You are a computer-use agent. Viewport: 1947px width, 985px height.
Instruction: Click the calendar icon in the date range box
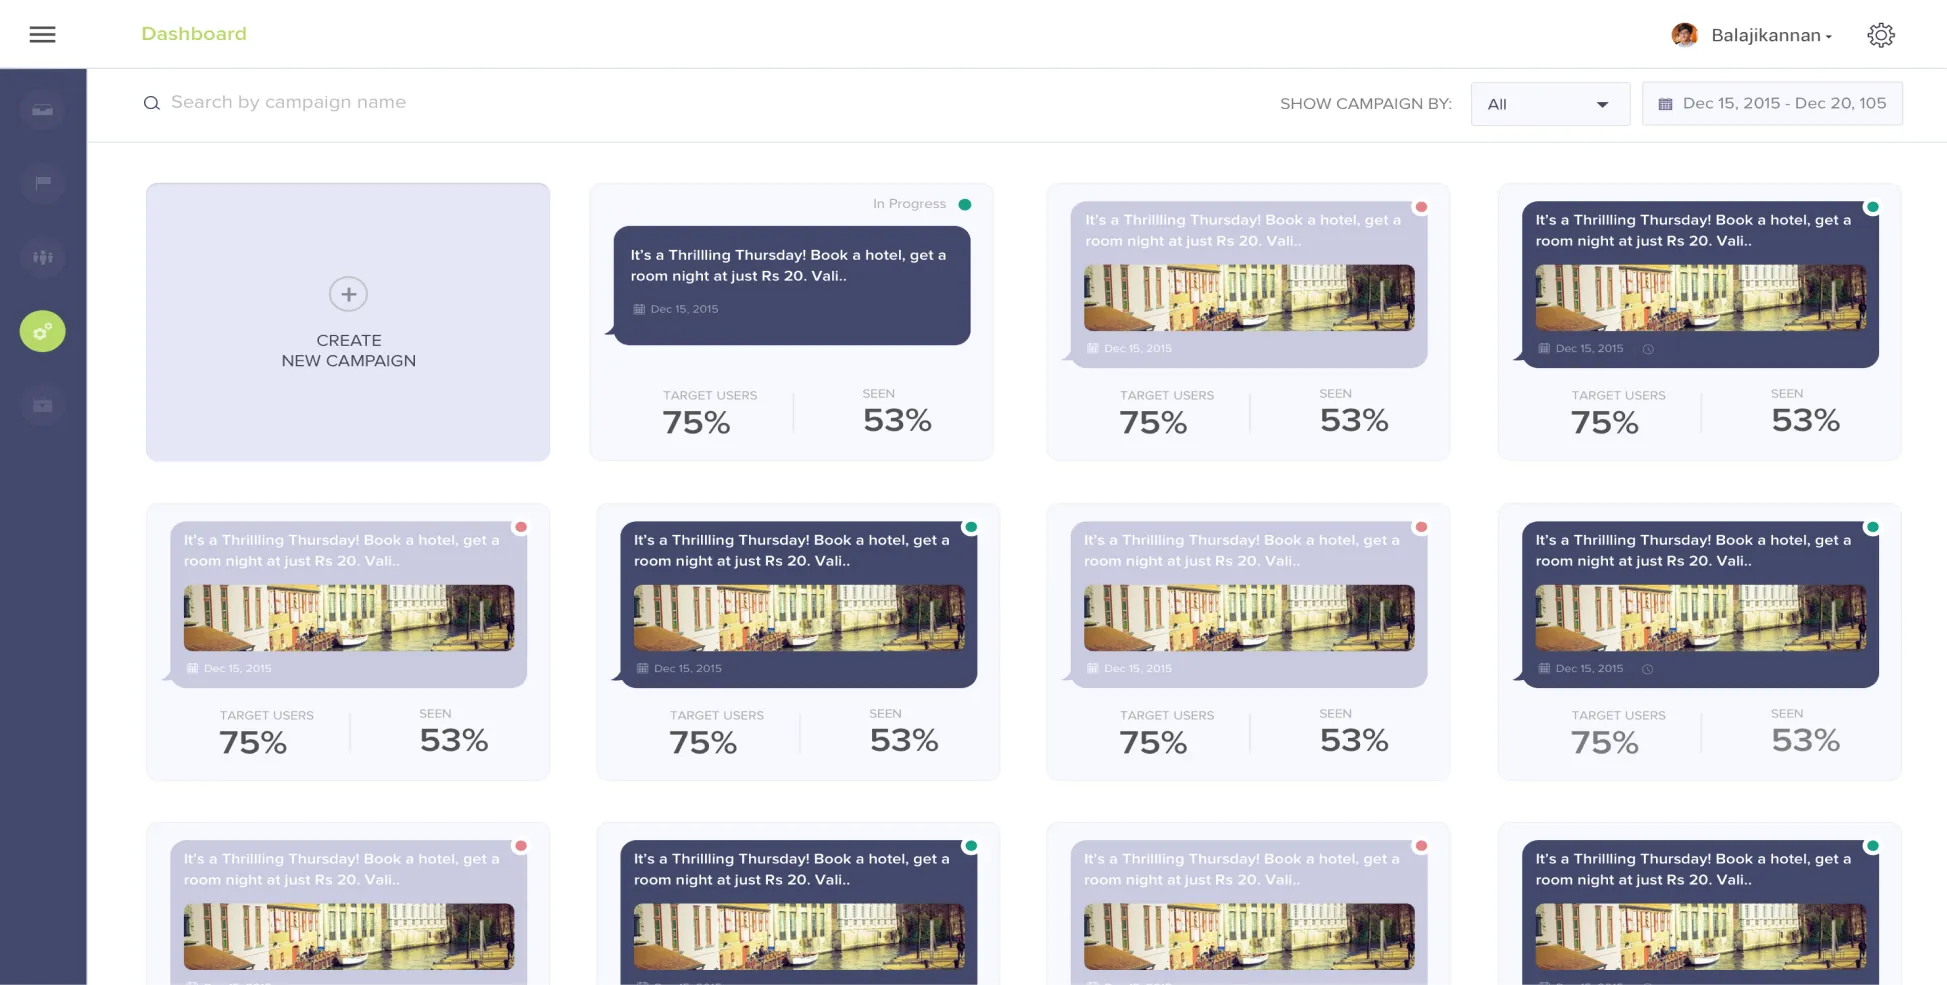pos(1665,104)
